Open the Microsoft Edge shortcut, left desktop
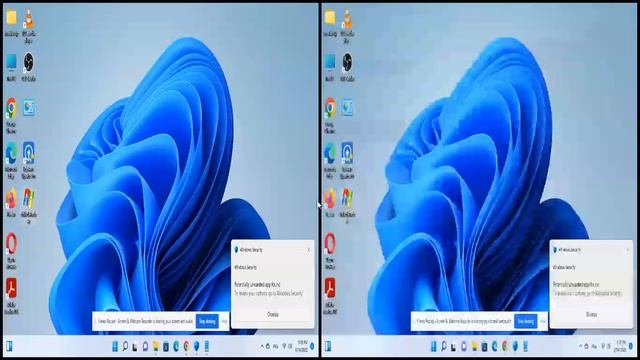The image size is (640, 360). point(11,153)
